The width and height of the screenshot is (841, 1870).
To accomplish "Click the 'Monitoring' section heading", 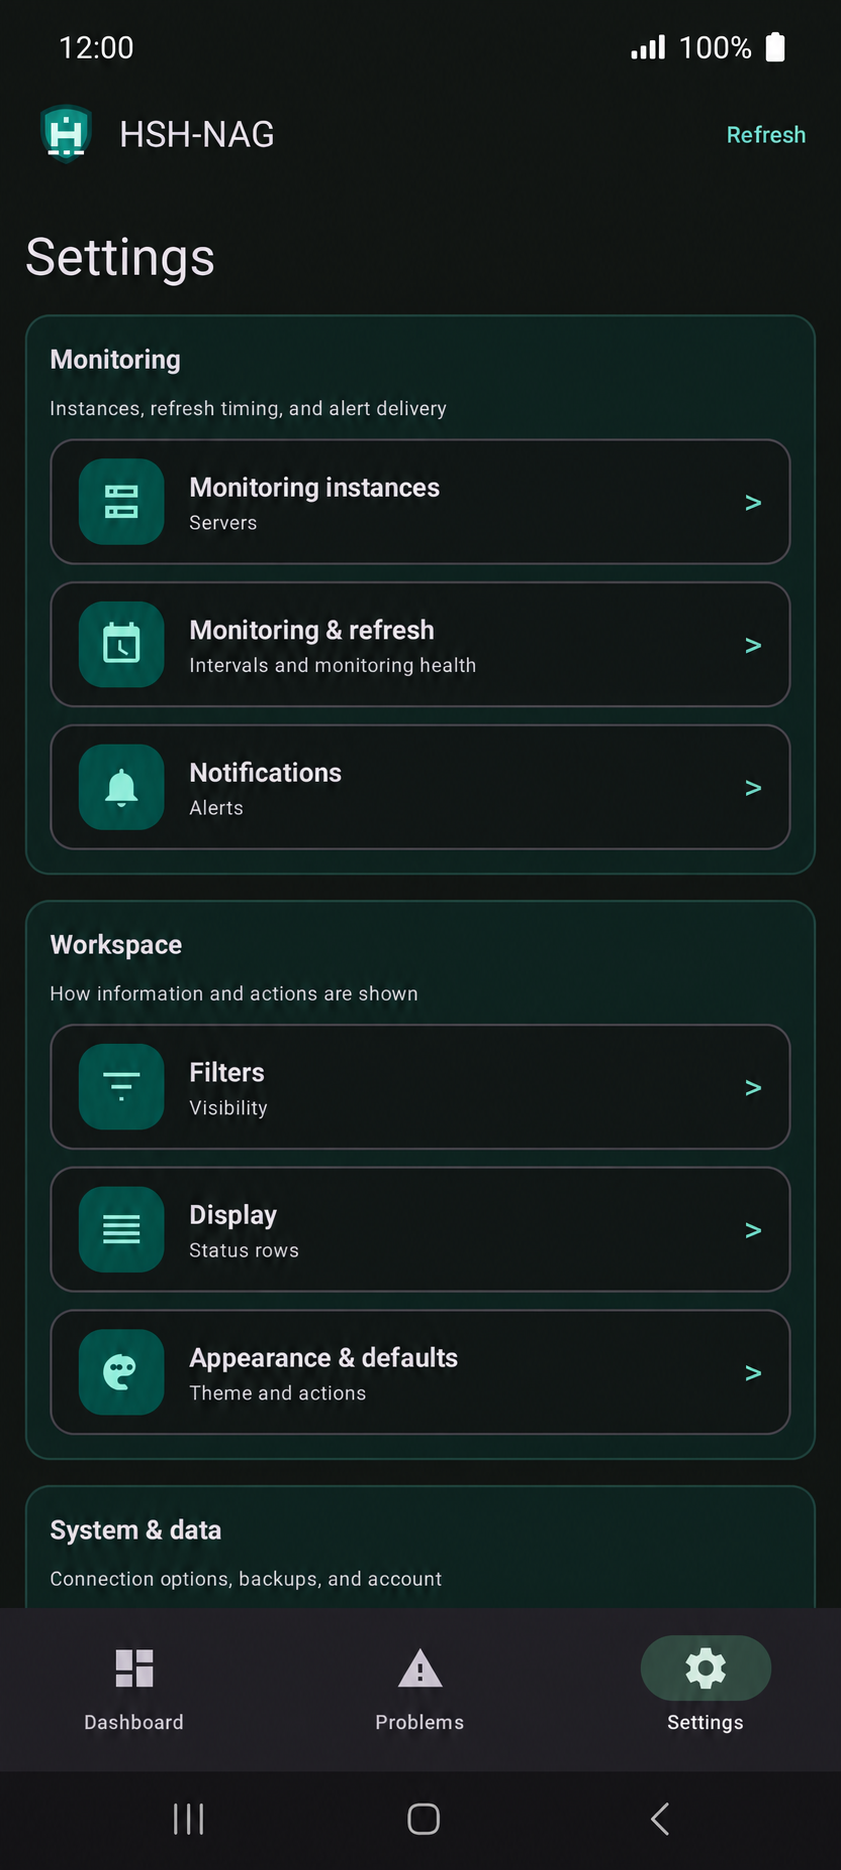I will pos(115,360).
